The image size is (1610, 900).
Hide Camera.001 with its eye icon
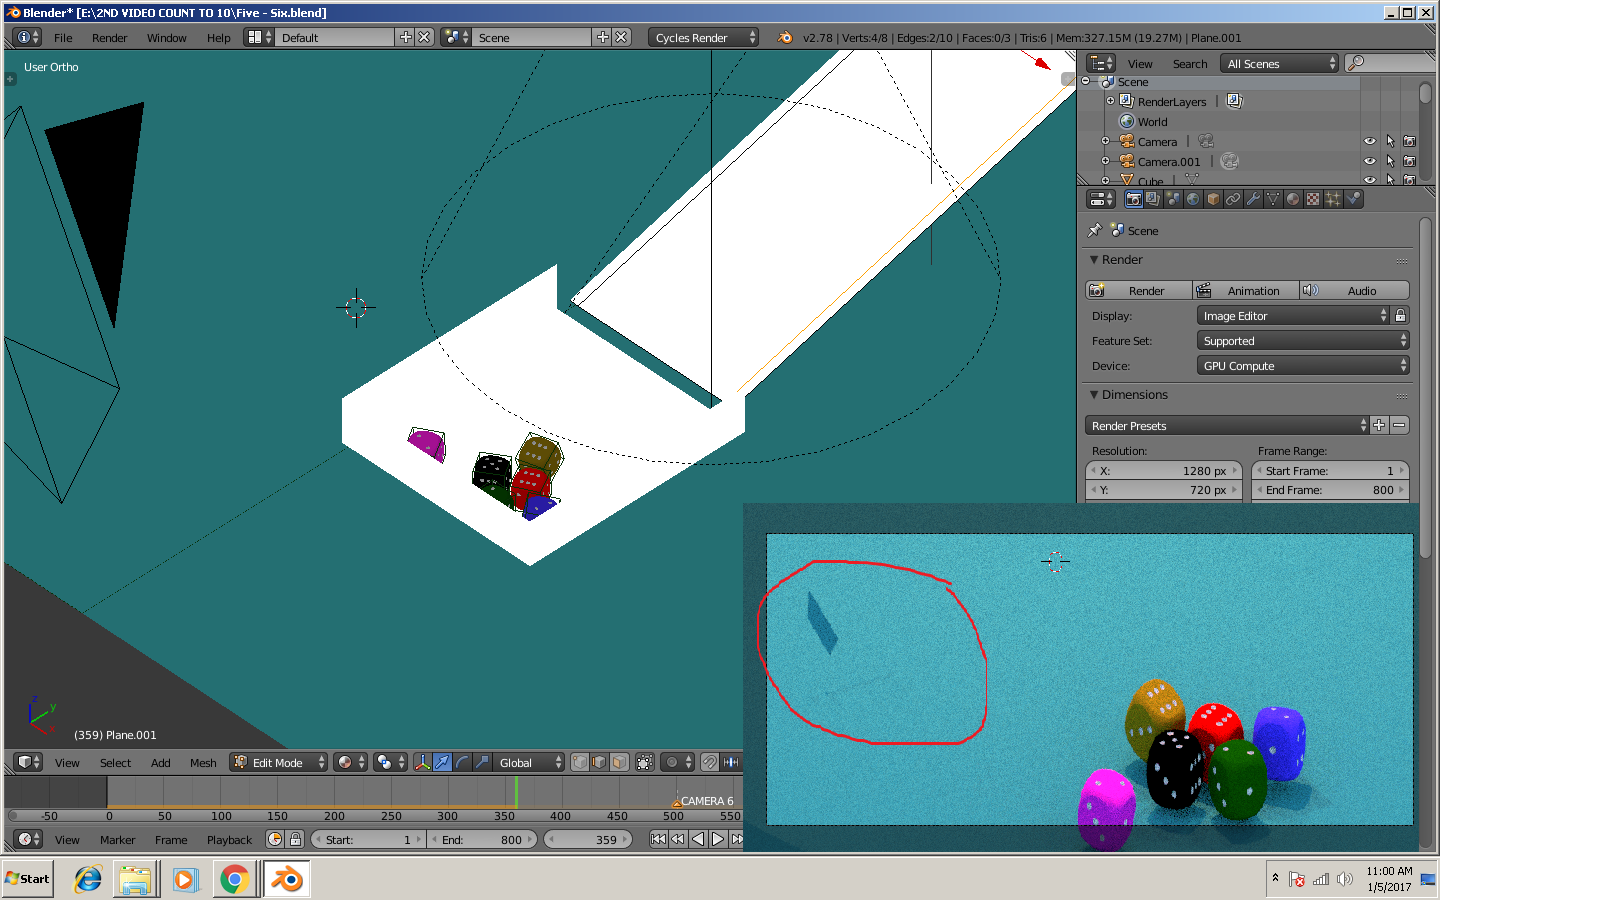click(x=1370, y=161)
